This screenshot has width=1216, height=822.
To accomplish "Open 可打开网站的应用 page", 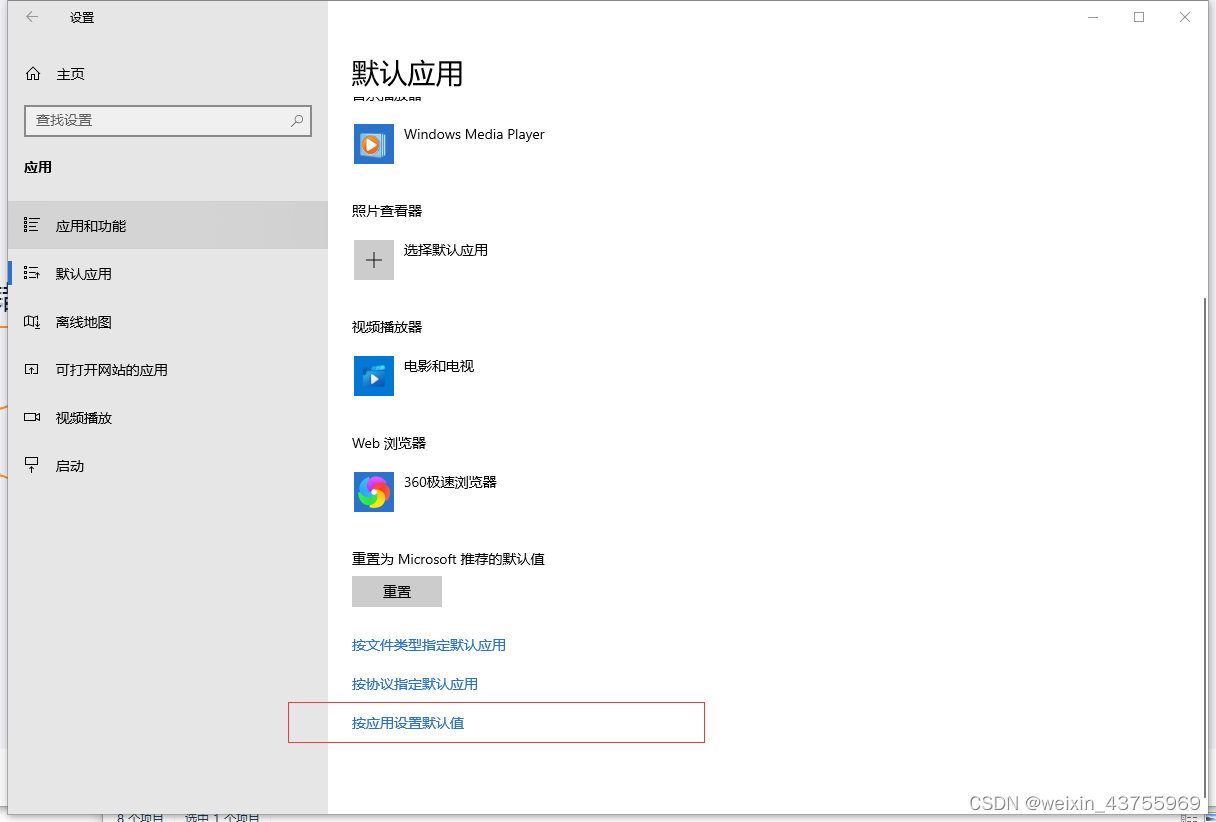I will (x=168, y=370).
